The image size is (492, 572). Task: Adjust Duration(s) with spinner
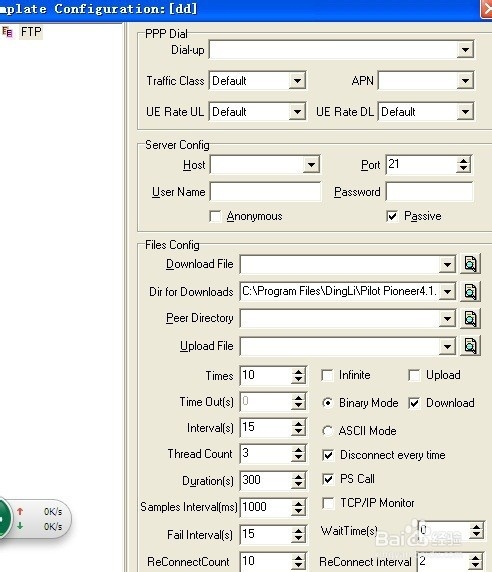298,480
